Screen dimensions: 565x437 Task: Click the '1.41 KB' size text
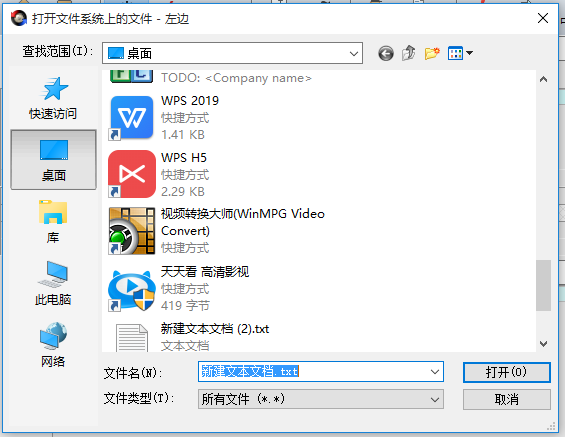point(183,135)
